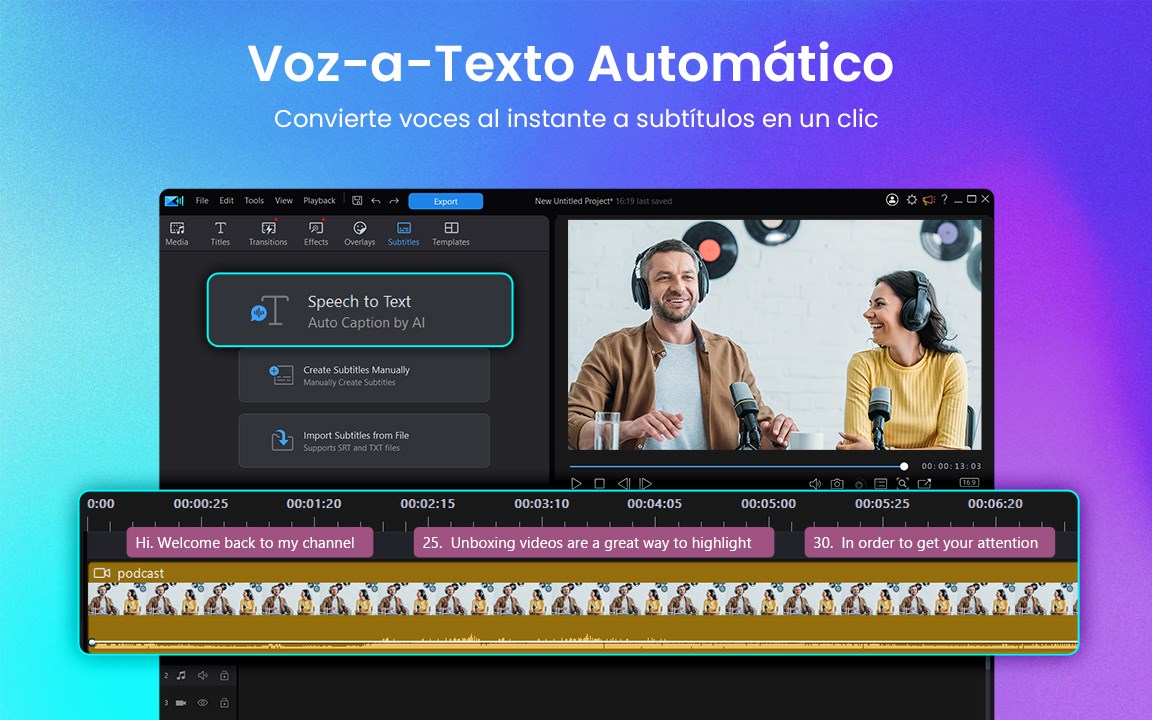Open the Effects room

(x=316, y=234)
